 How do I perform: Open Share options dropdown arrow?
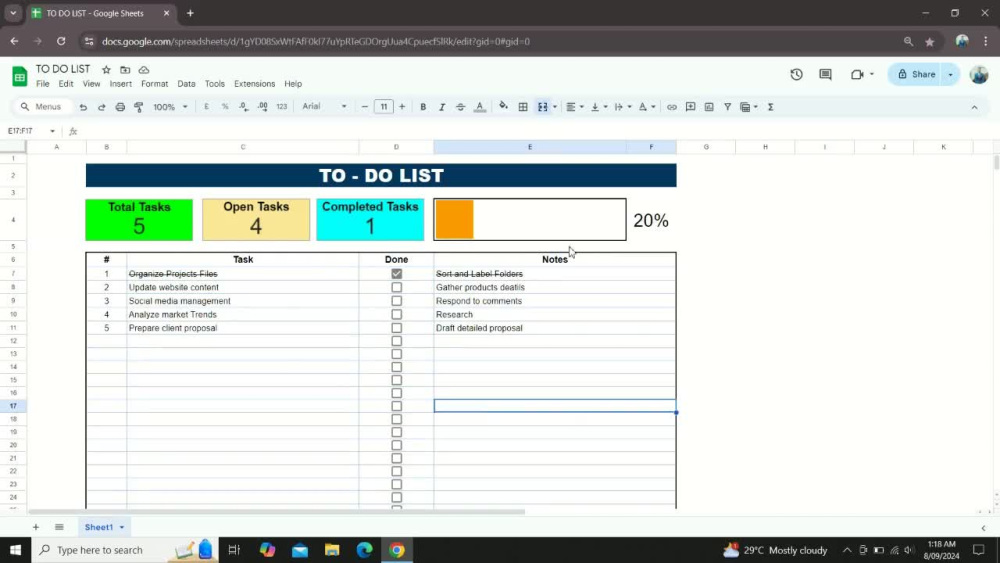pos(950,75)
